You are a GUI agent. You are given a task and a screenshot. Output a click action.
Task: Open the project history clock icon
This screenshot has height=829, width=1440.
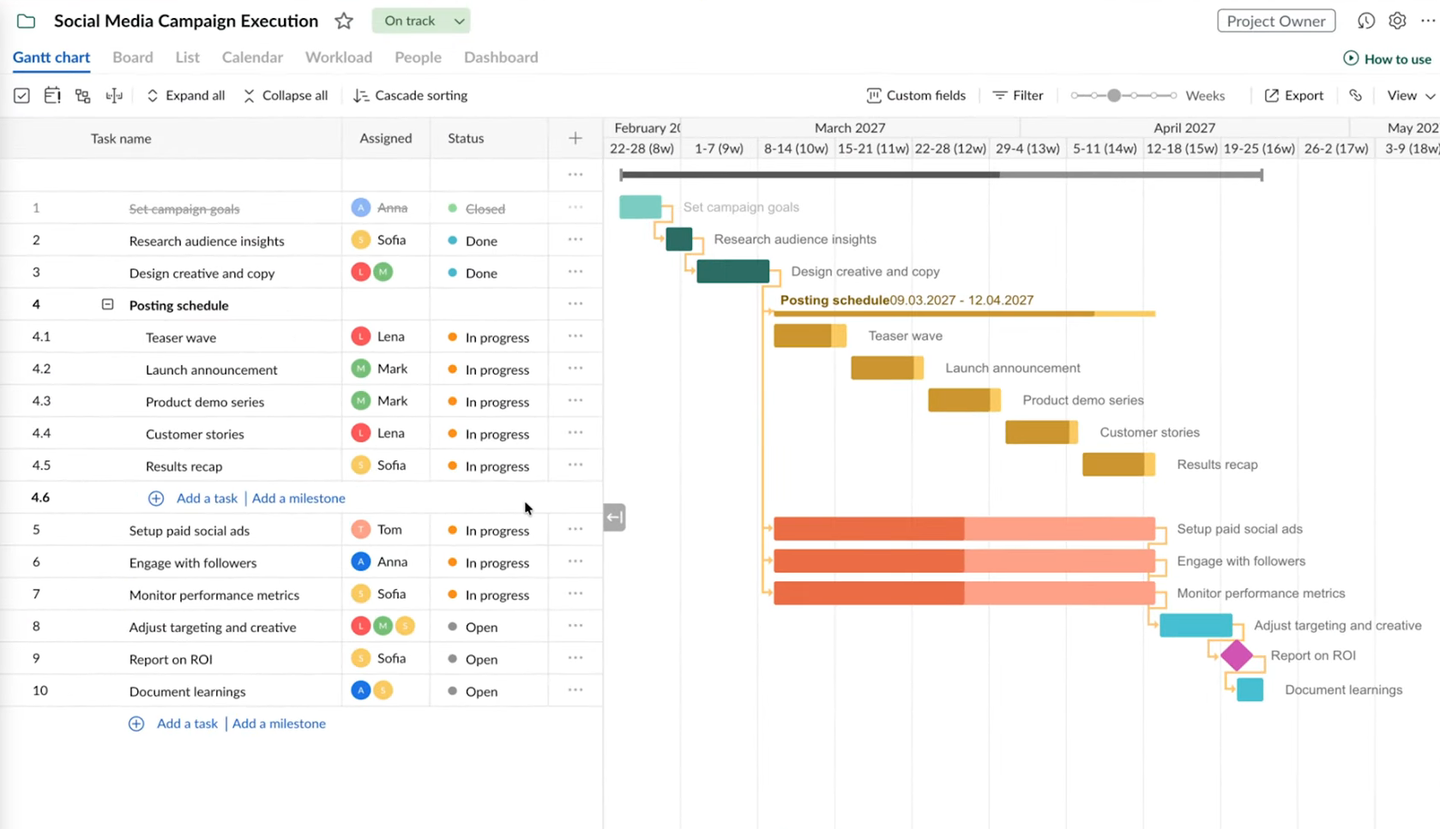pyautogui.click(x=1366, y=21)
